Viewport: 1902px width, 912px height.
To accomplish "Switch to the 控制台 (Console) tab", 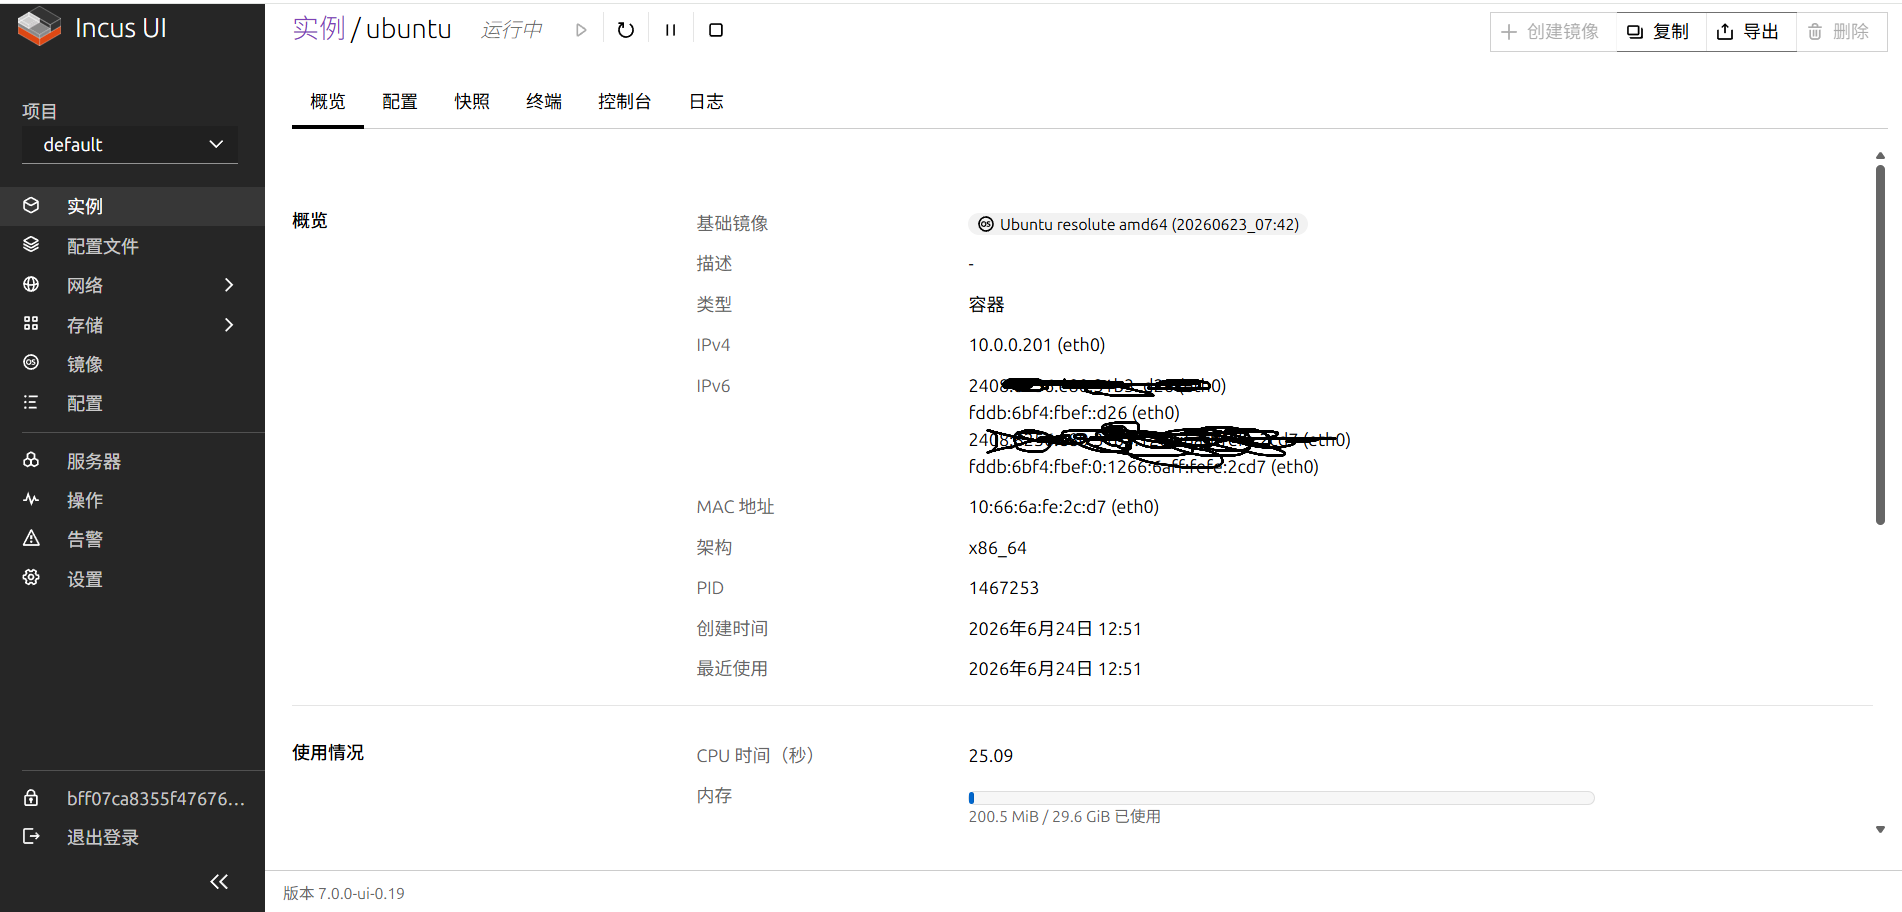I will click(625, 102).
